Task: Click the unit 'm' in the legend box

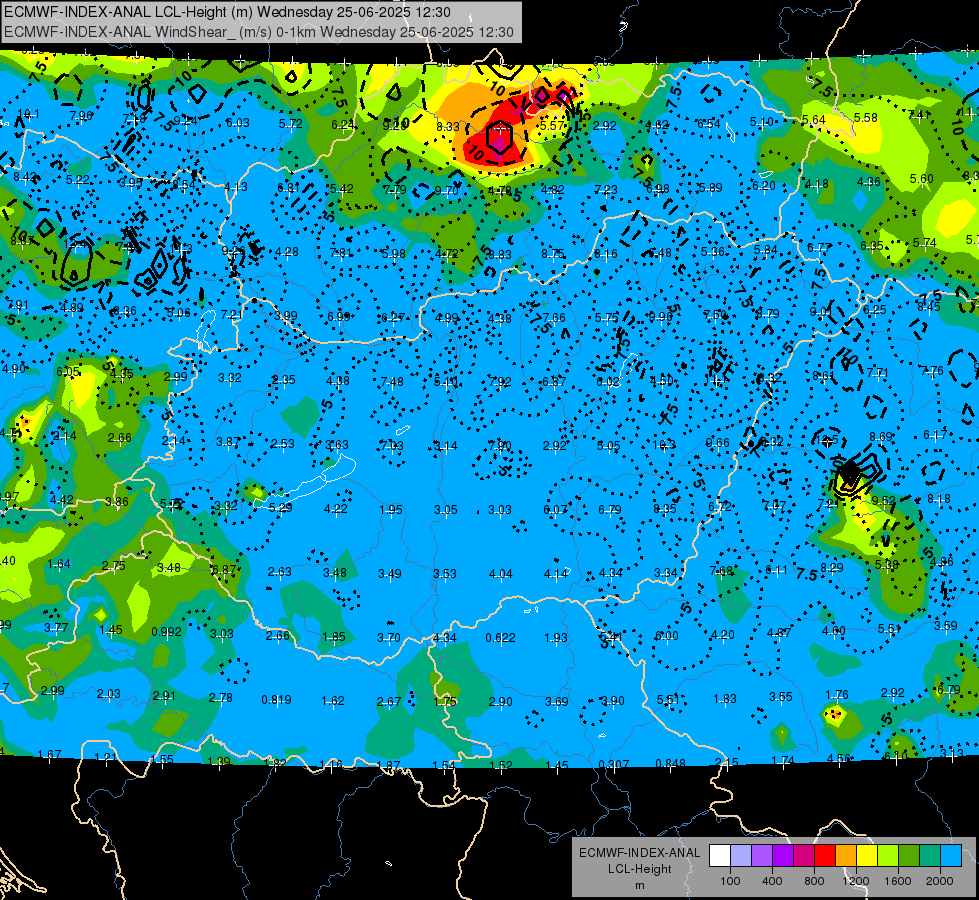Action: click(640, 886)
